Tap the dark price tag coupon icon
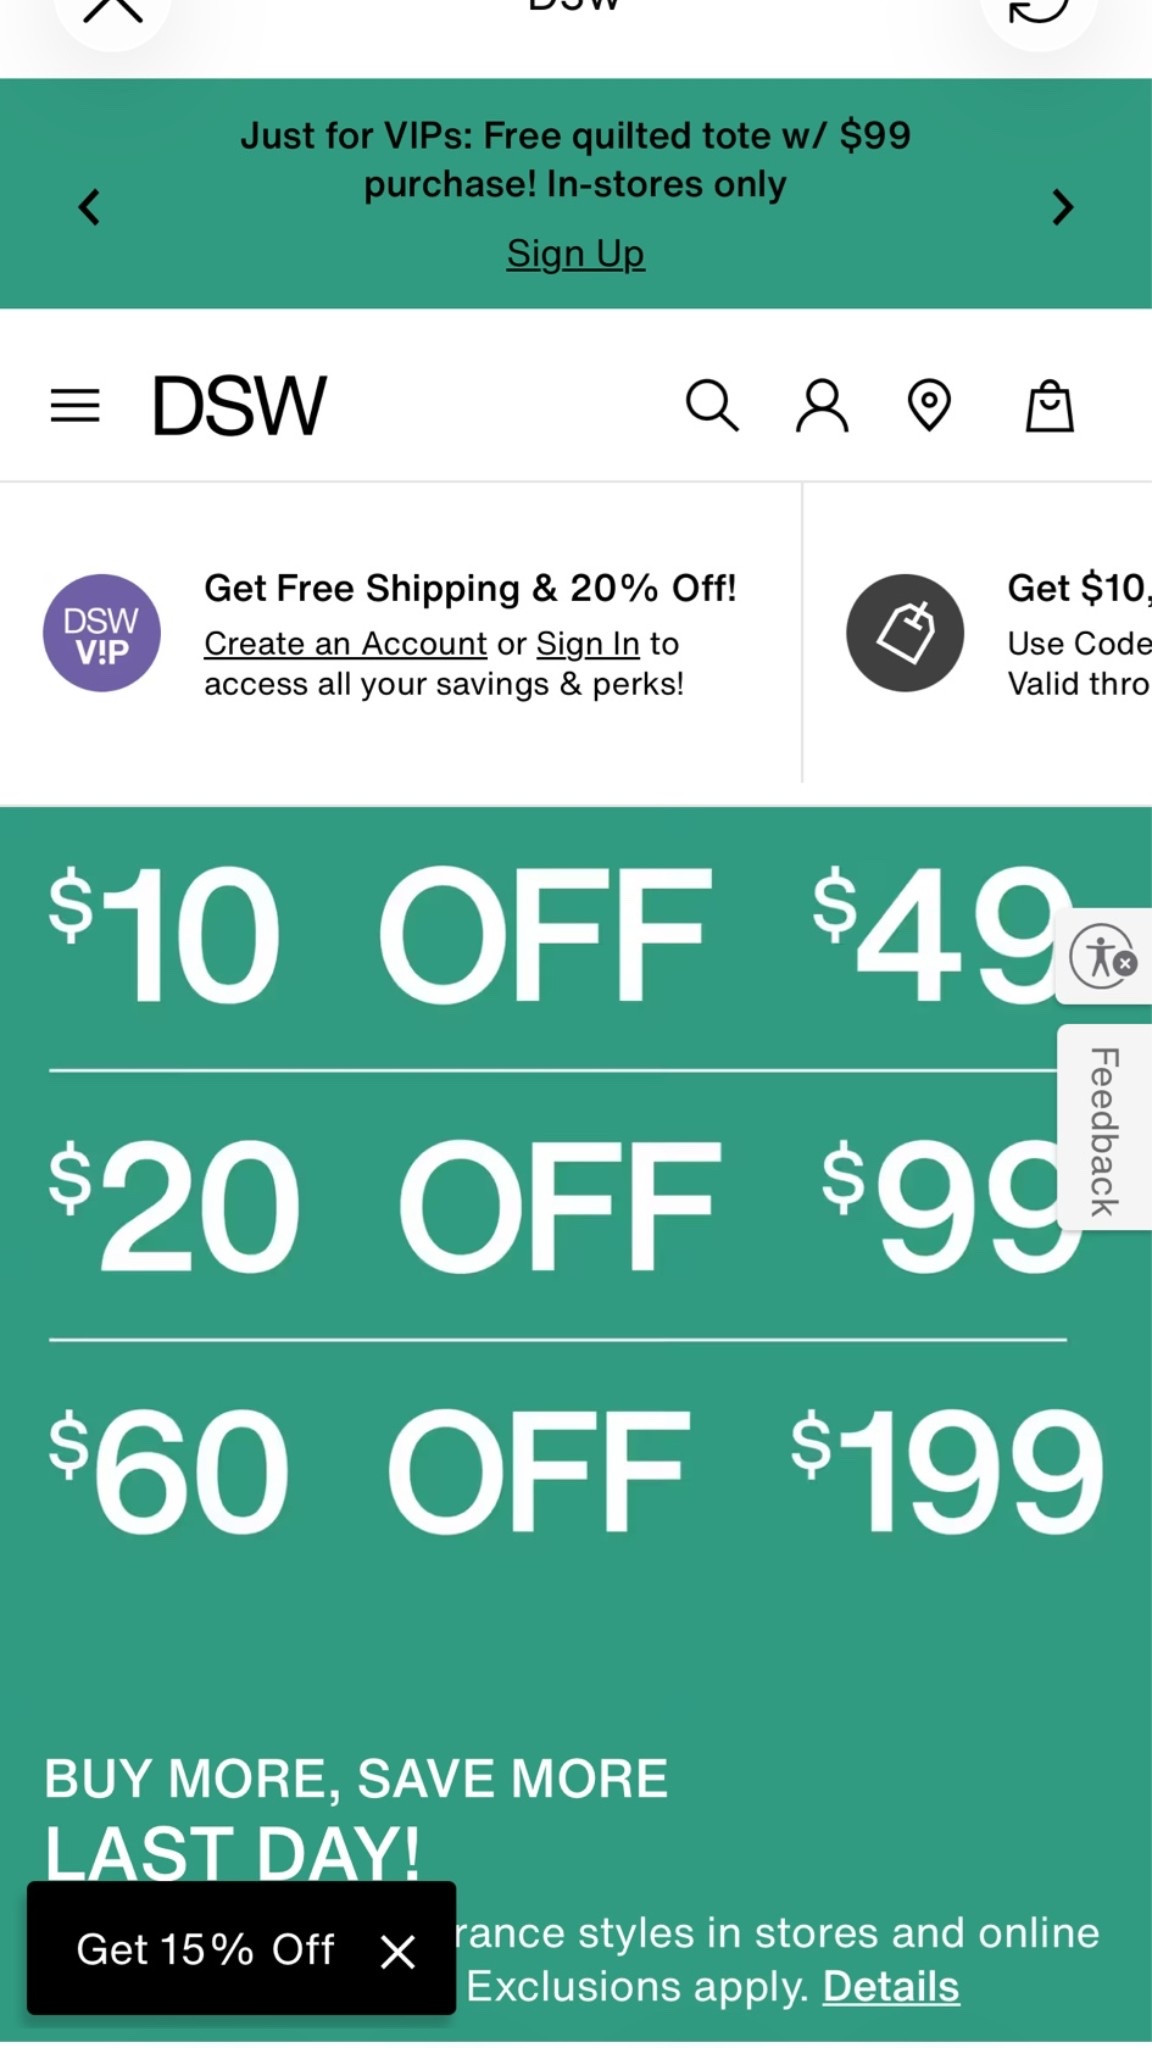This screenshot has height=2048, width=1152. point(905,633)
